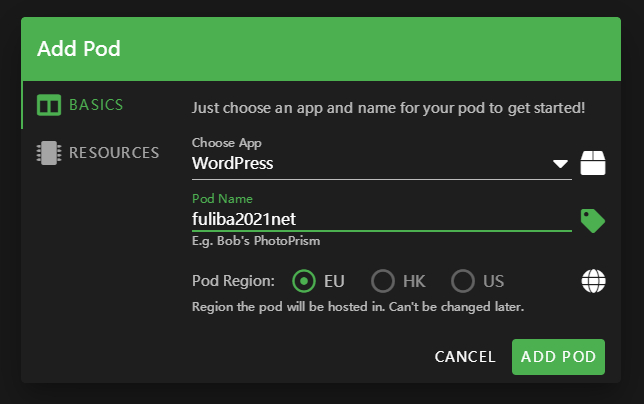644x404 pixels.
Task: Click the green tag icon by Pod Name
Action: pos(593,221)
